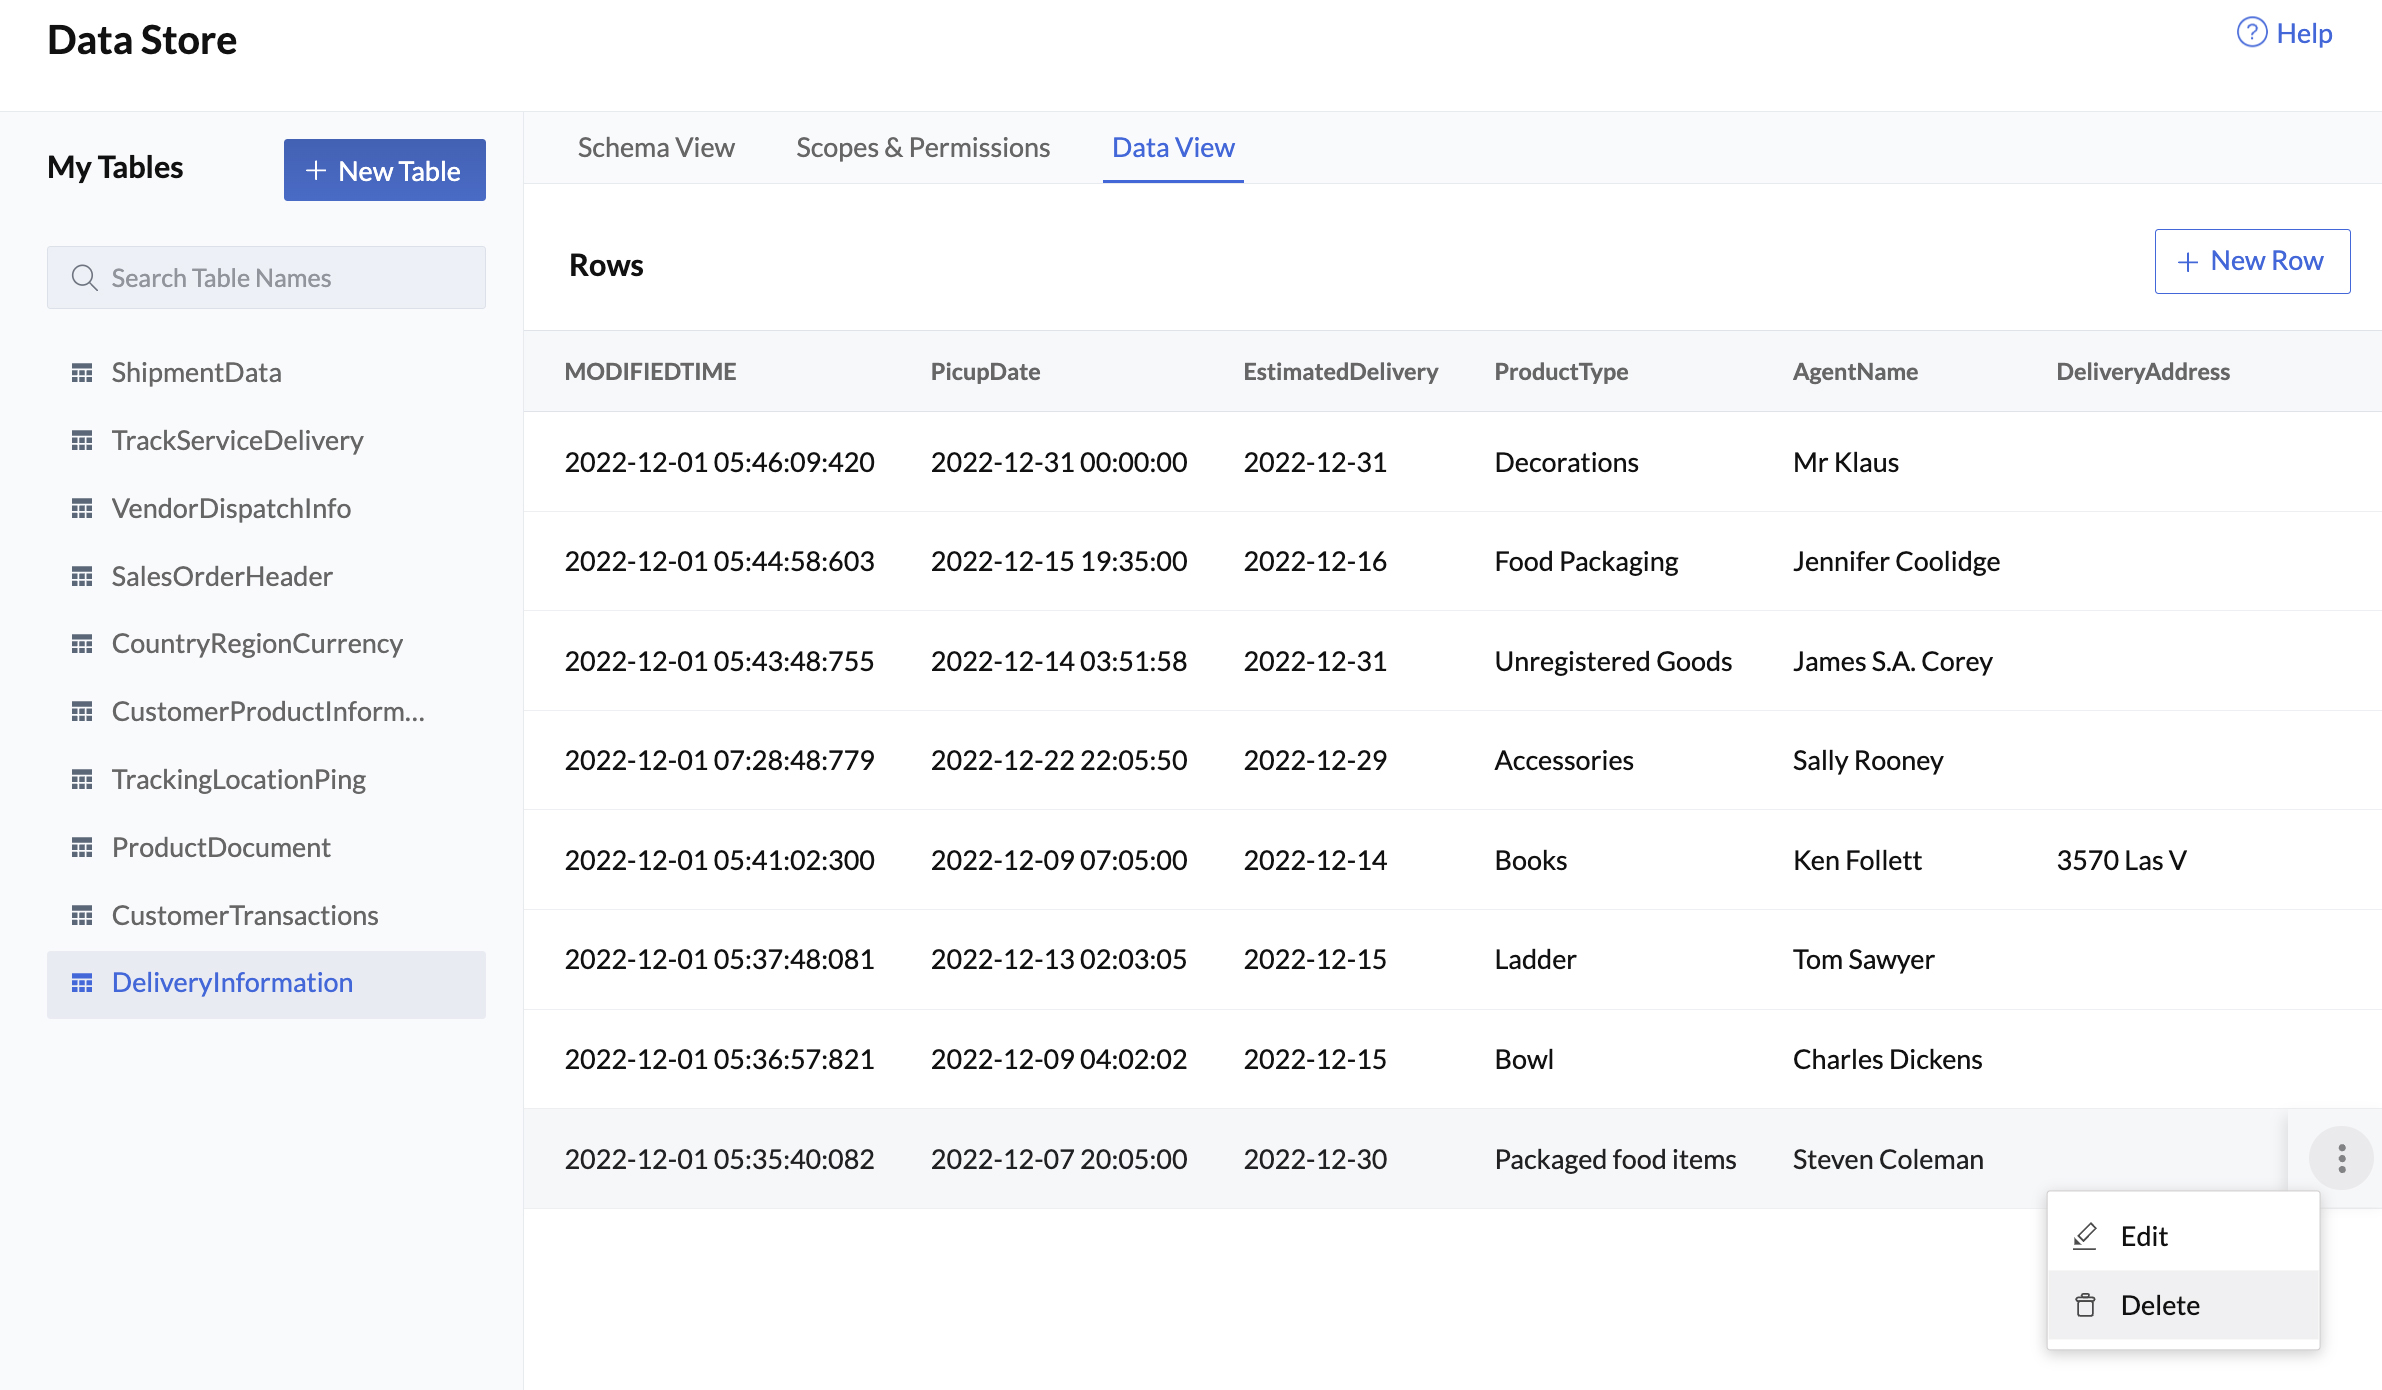Image resolution: width=2382 pixels, height=1390 pixels.
Task: Choose Edit from the row menu
Action: tap(2144, 1236)
